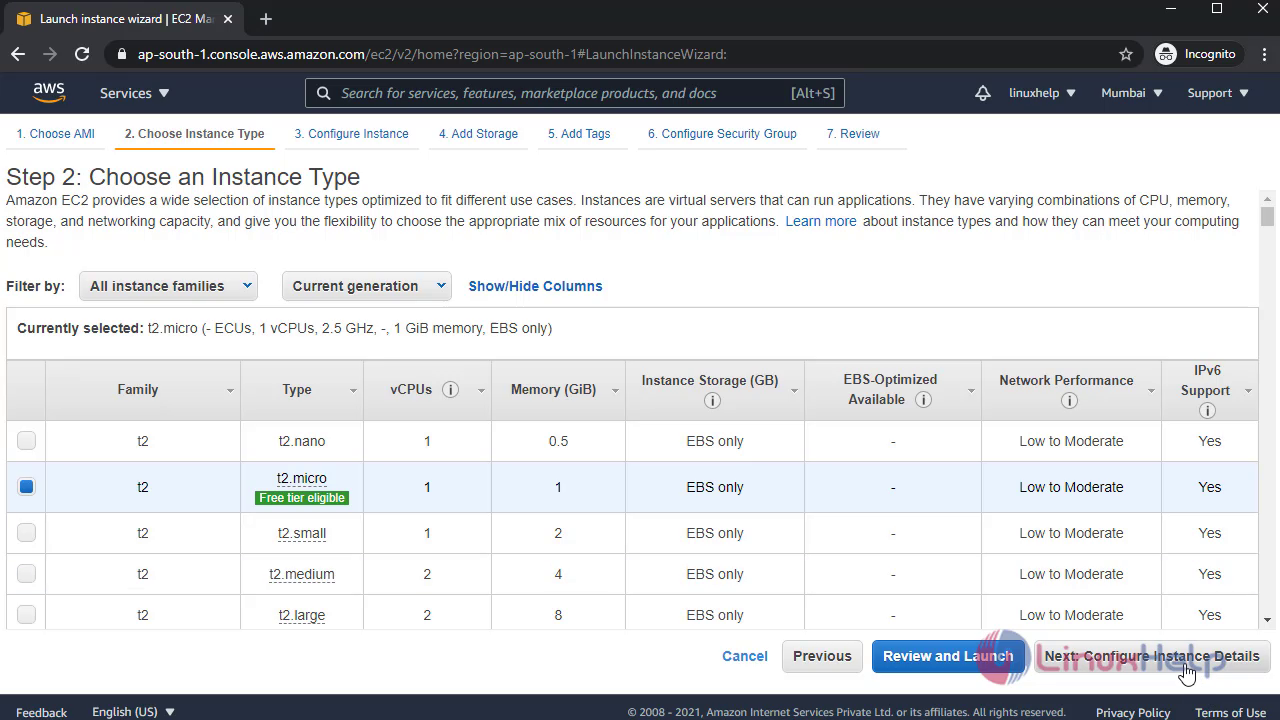The width and height of the screenshot is (1280, 720).
Task: Click Show/Hide Columns link
Action: click(535, 286)
